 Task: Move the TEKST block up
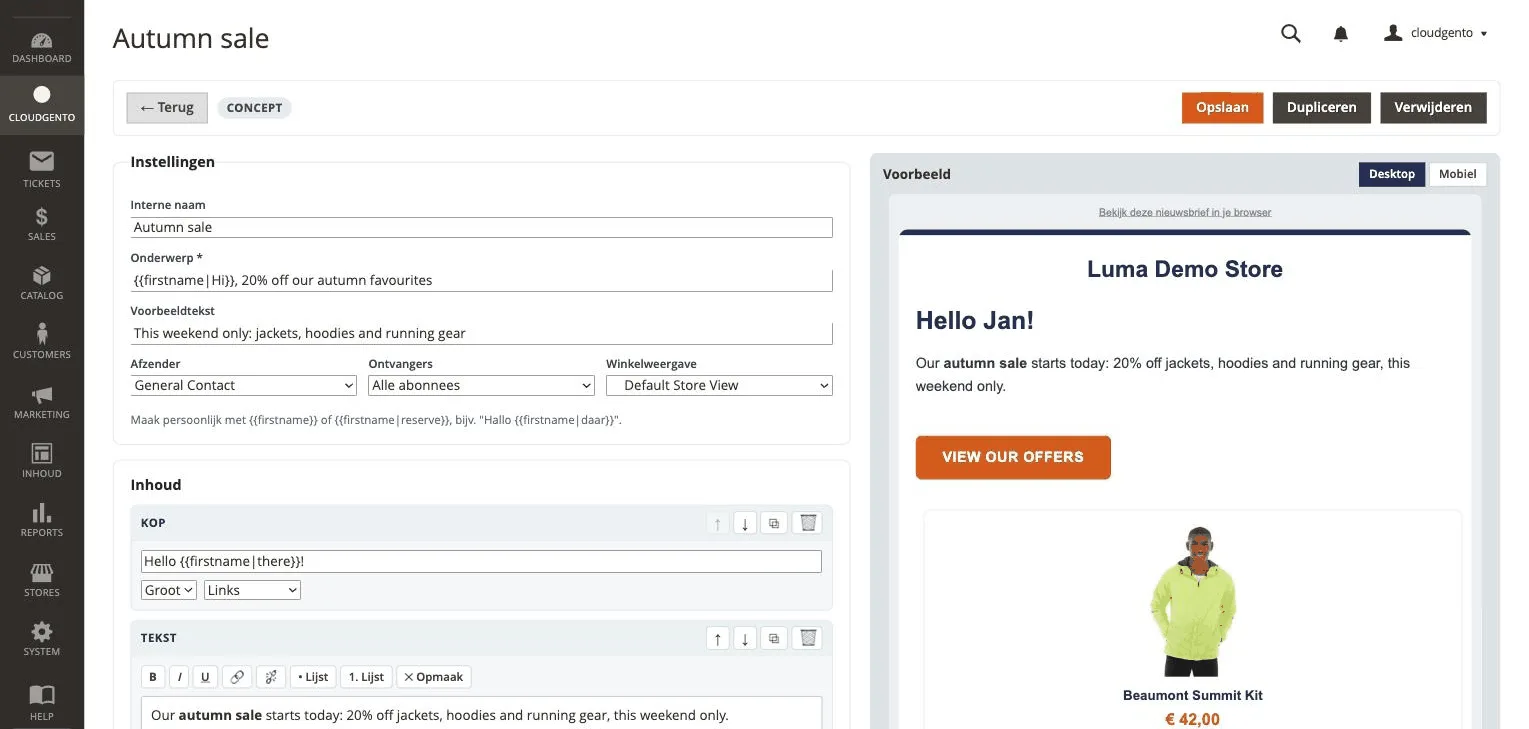coord(717,638)
